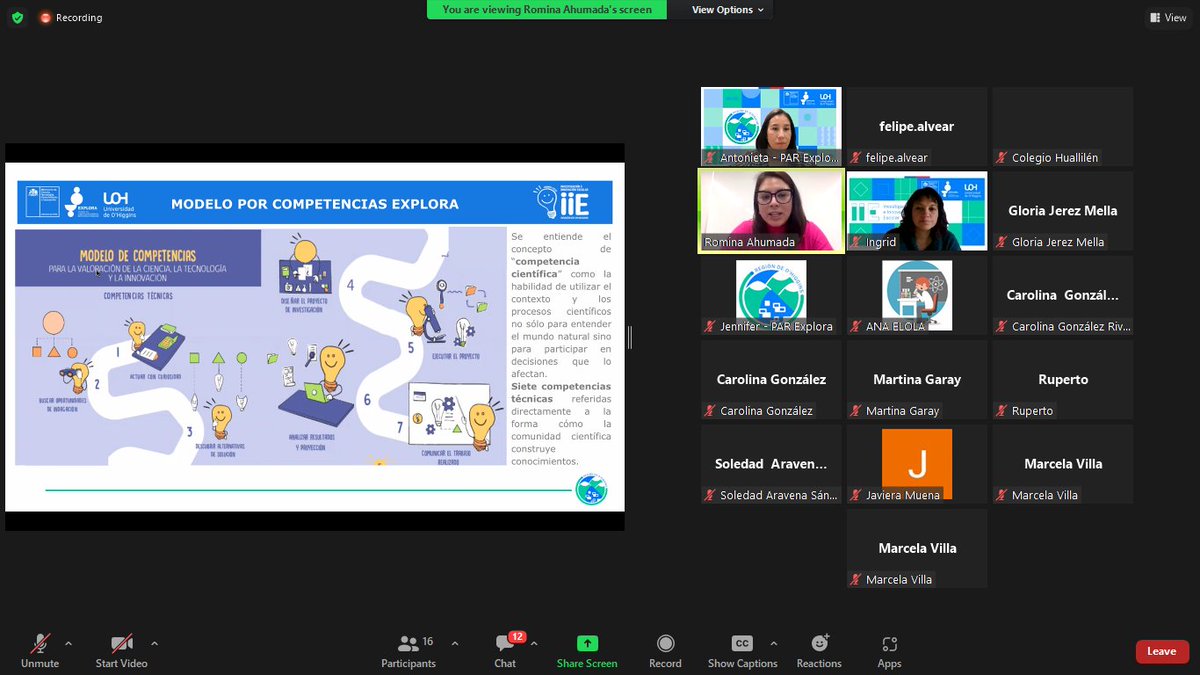1200x675 pixels.
Task: Expand the chevron next to Chat
Action: coord(534,643)
